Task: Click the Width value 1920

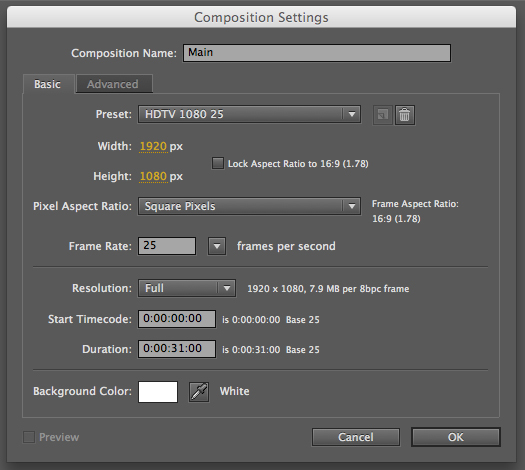Action: 153,146
